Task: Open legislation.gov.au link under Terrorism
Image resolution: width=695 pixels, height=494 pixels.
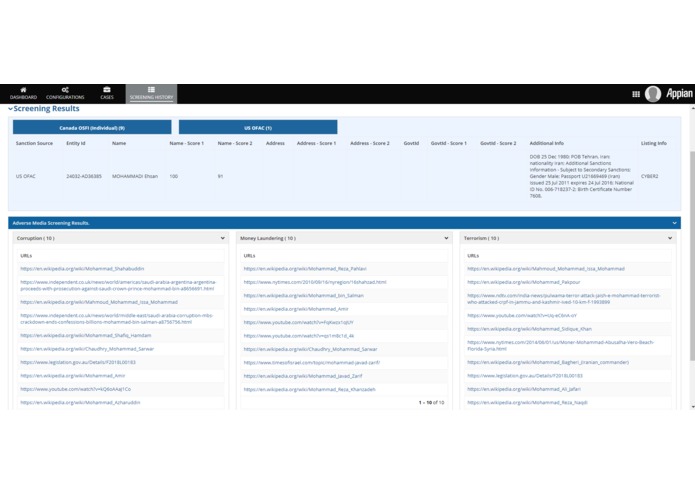Action: (525, 375)
